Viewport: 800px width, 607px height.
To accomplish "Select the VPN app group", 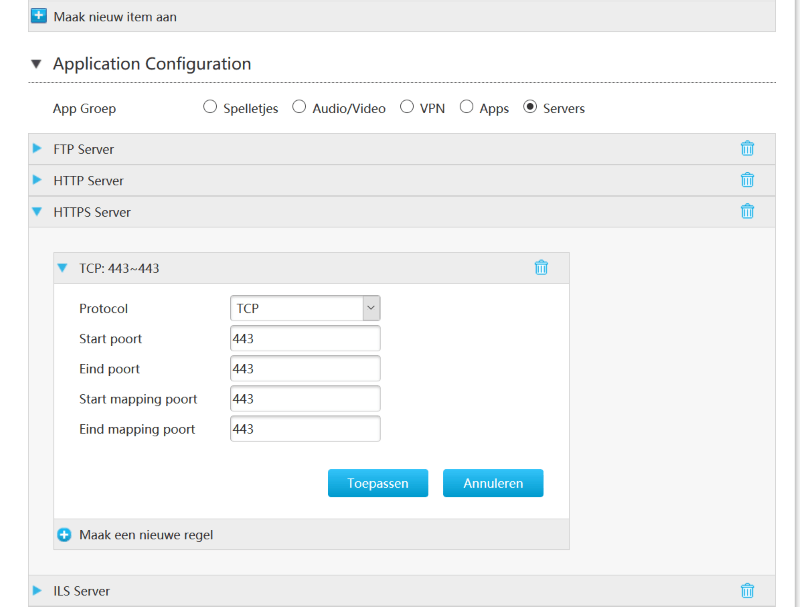I will [407, 107].
